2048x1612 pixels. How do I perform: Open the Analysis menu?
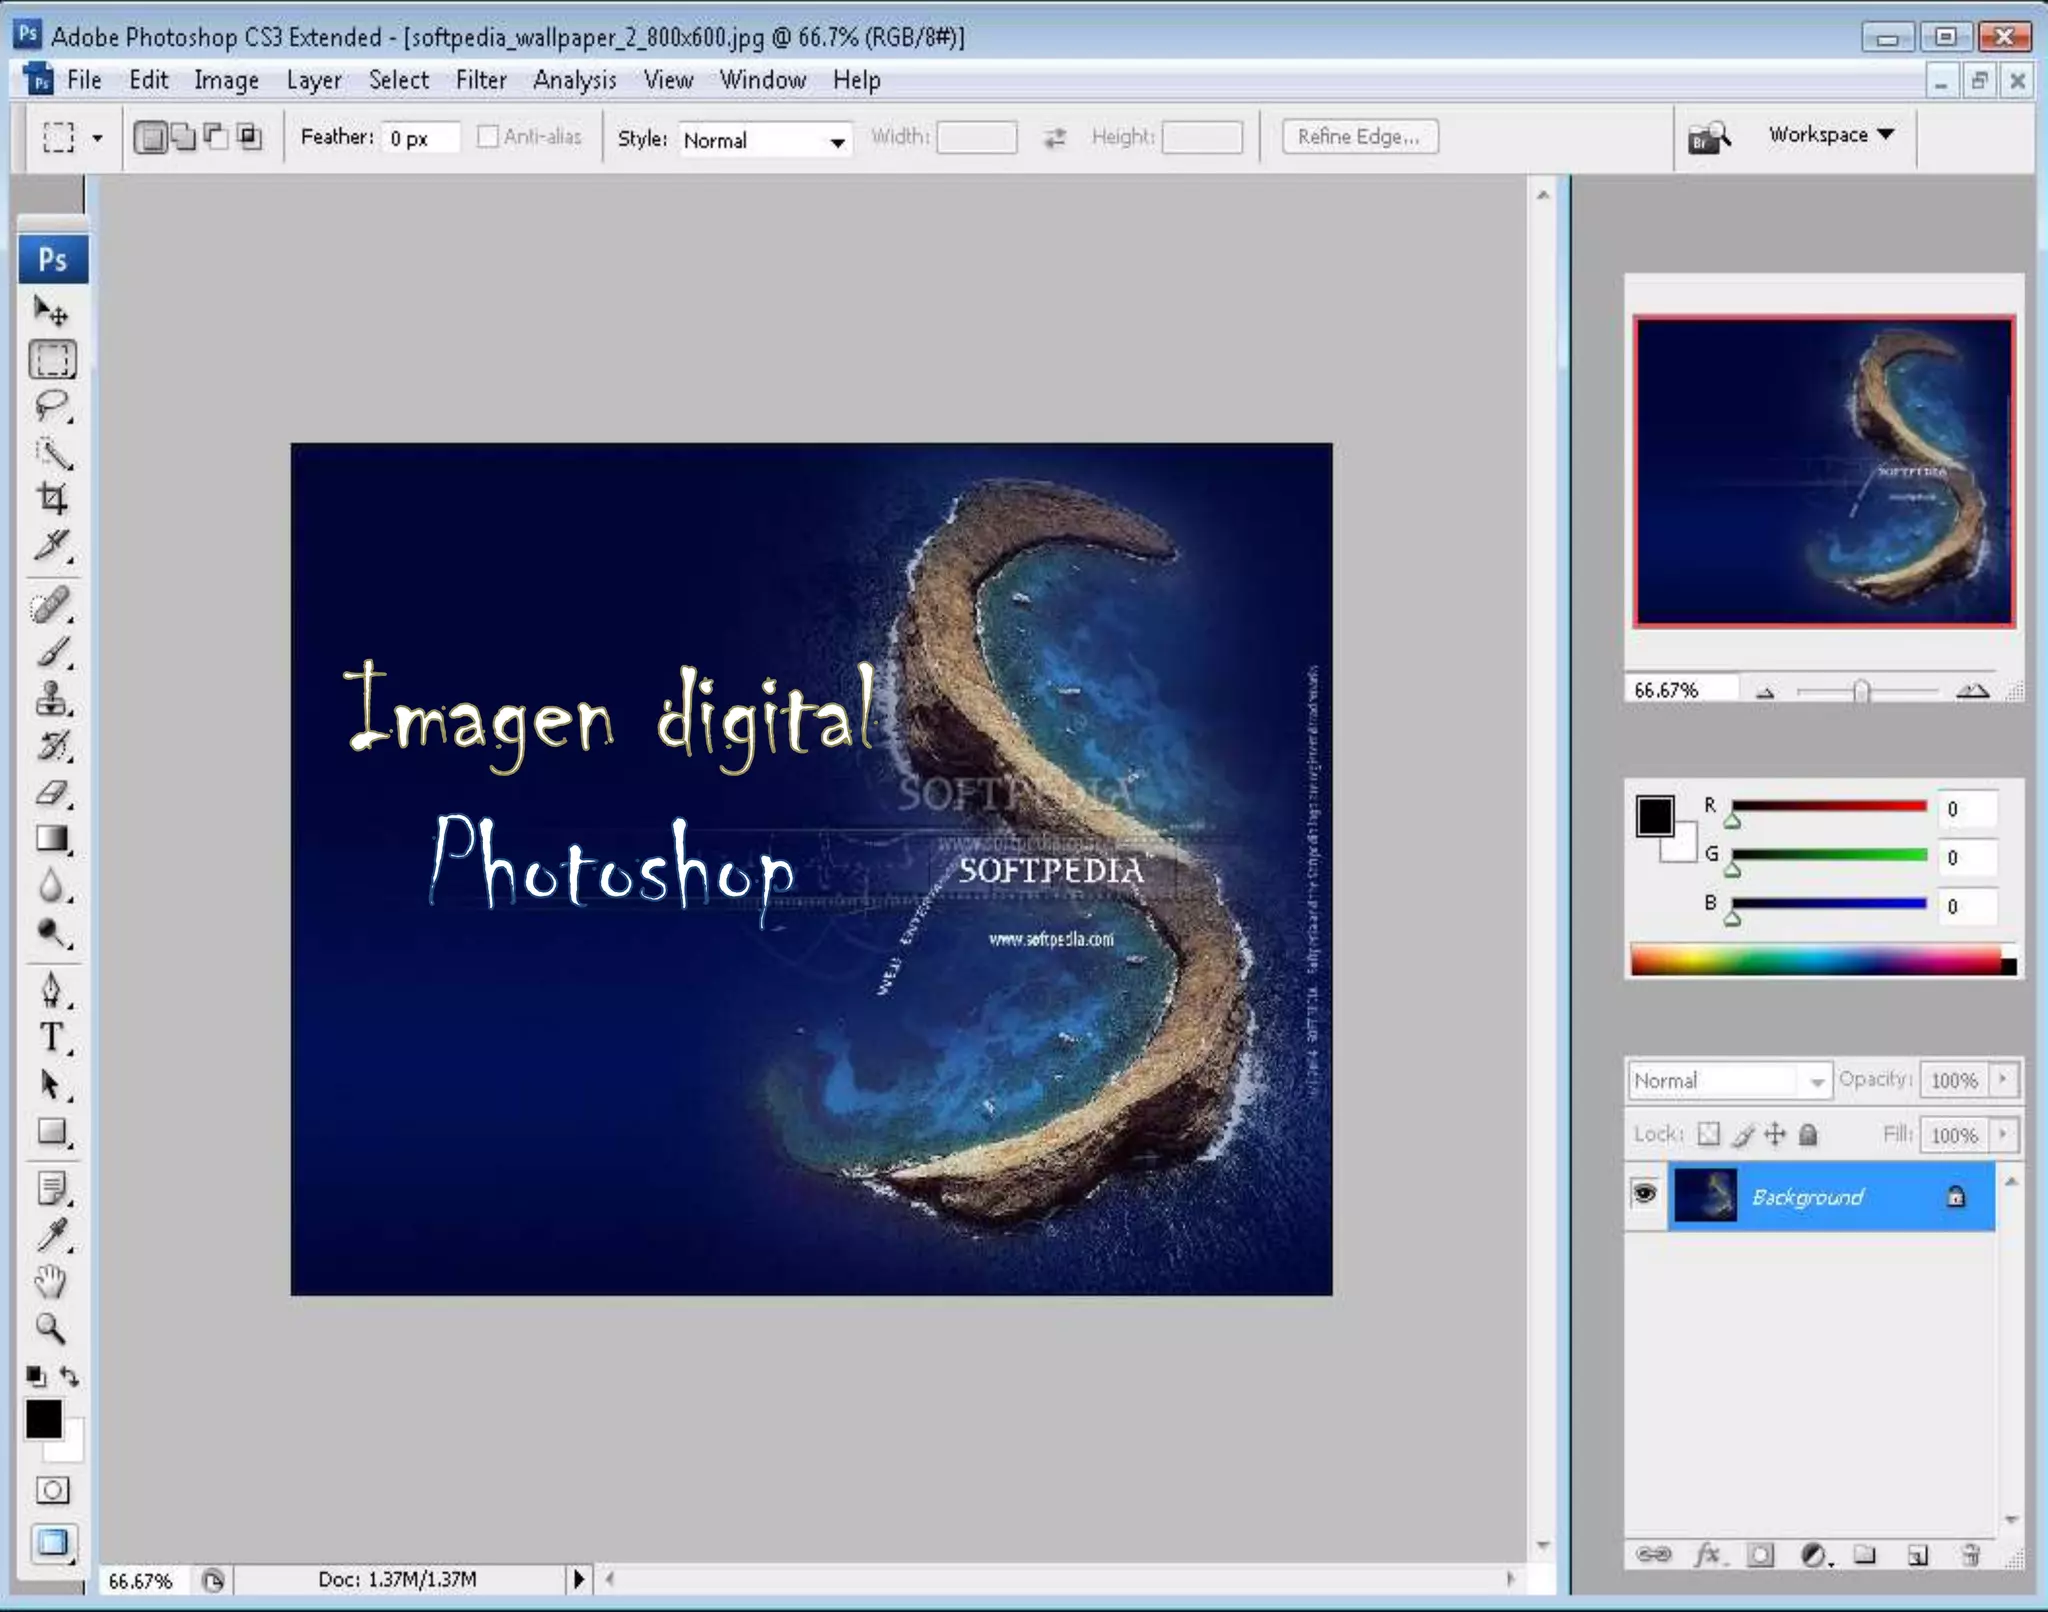(x=574, y=80)
